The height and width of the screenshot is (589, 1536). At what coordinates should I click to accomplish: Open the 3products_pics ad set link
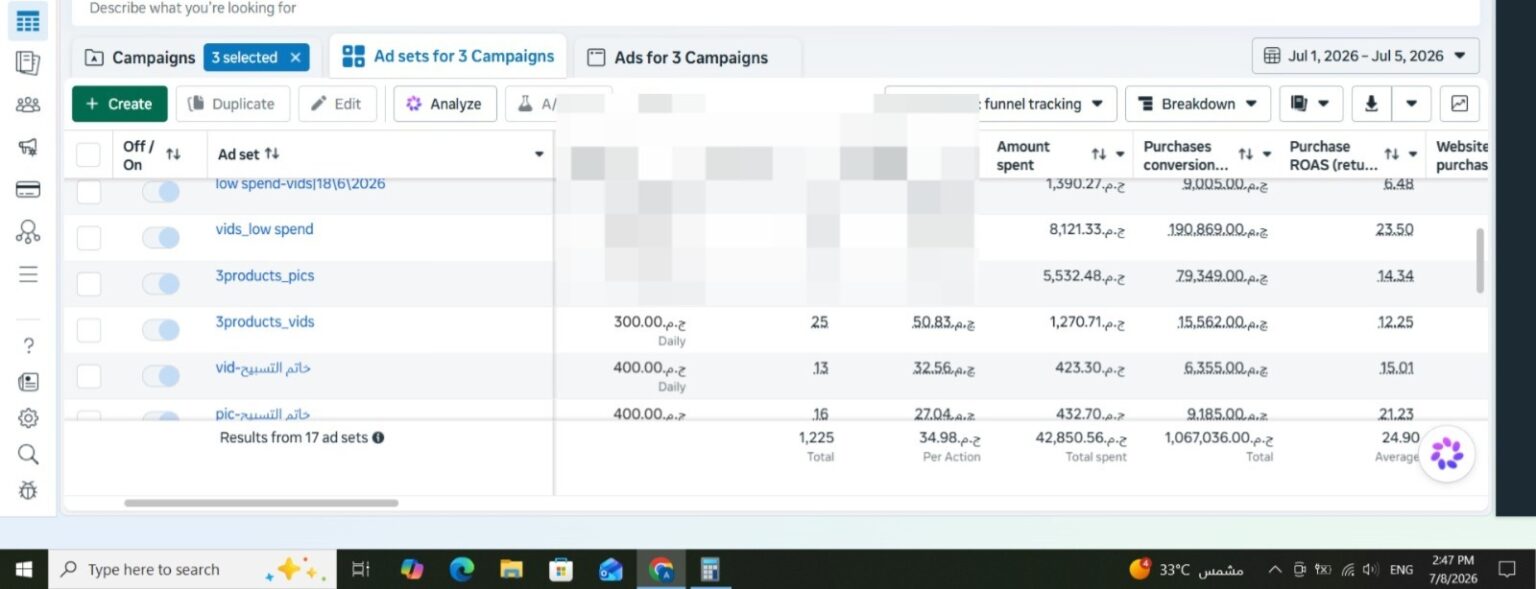pyautogui.click(x=265, y=276)
